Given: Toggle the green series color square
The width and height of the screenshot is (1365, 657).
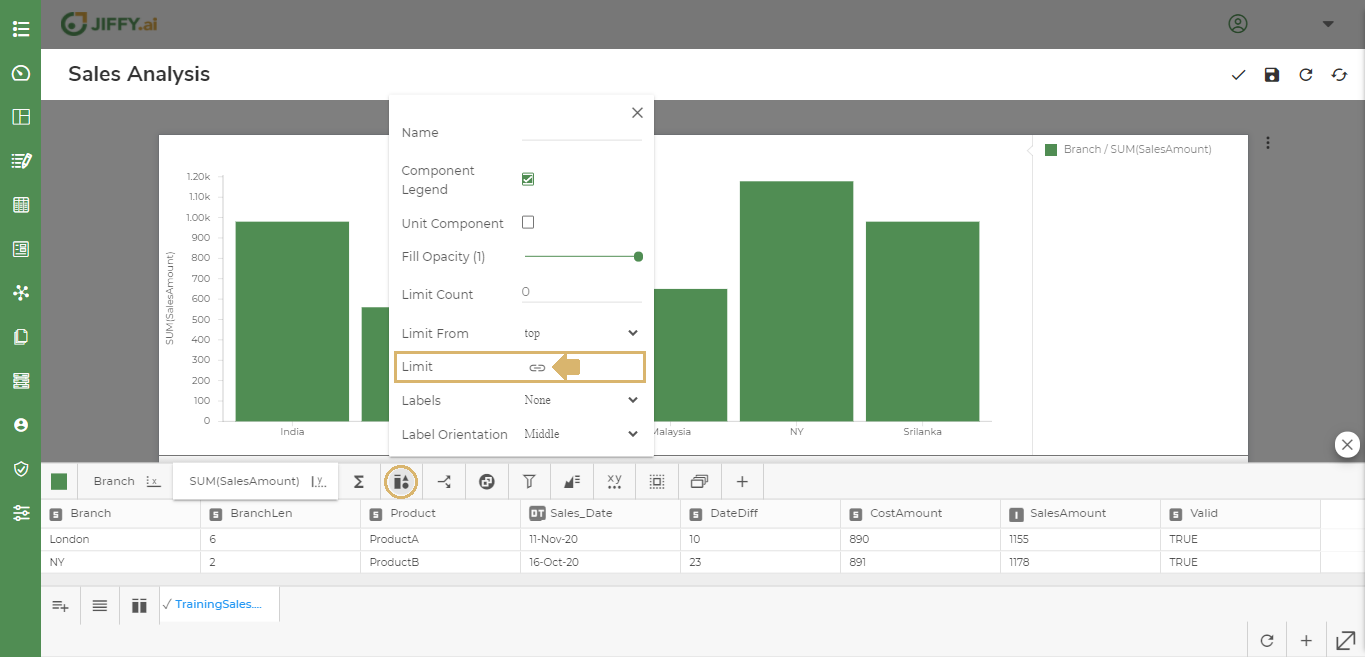Looking at the screenshot, I should (59, 481).
